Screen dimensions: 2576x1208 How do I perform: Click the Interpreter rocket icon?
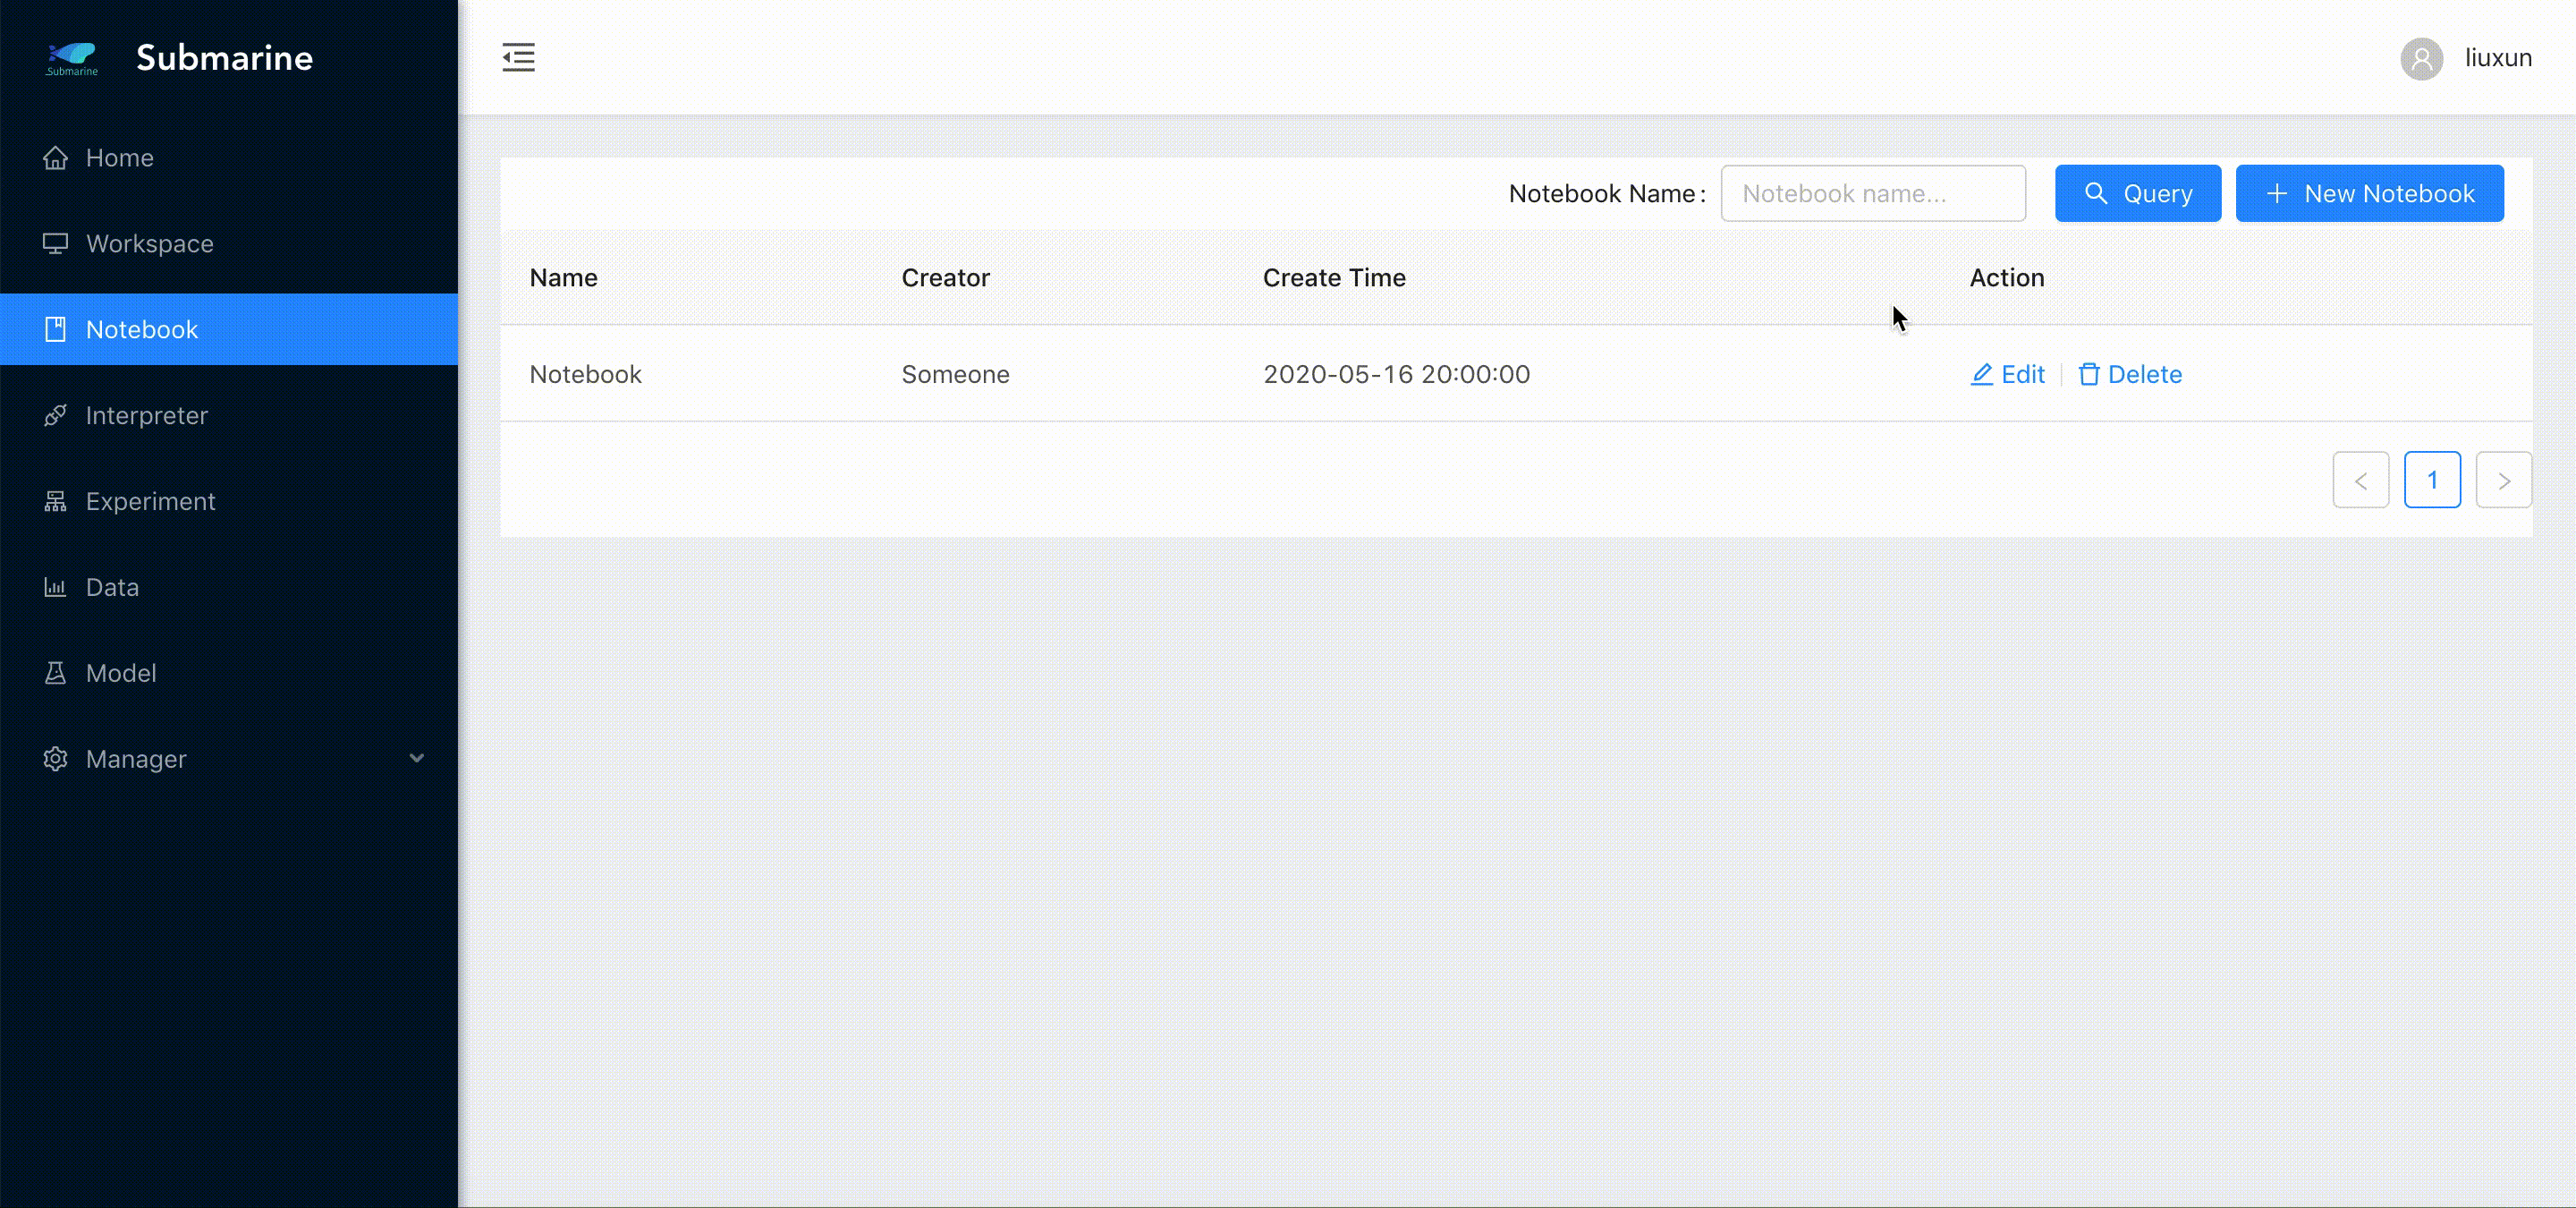tap(55, 416)
